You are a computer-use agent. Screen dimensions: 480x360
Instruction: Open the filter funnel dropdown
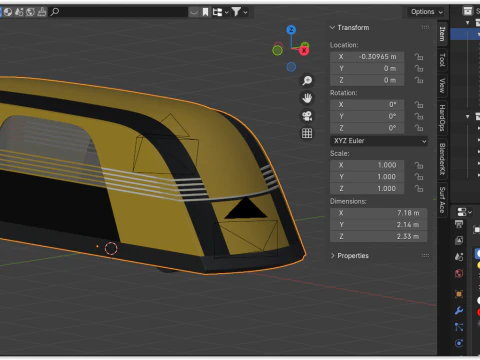[240, 12]
